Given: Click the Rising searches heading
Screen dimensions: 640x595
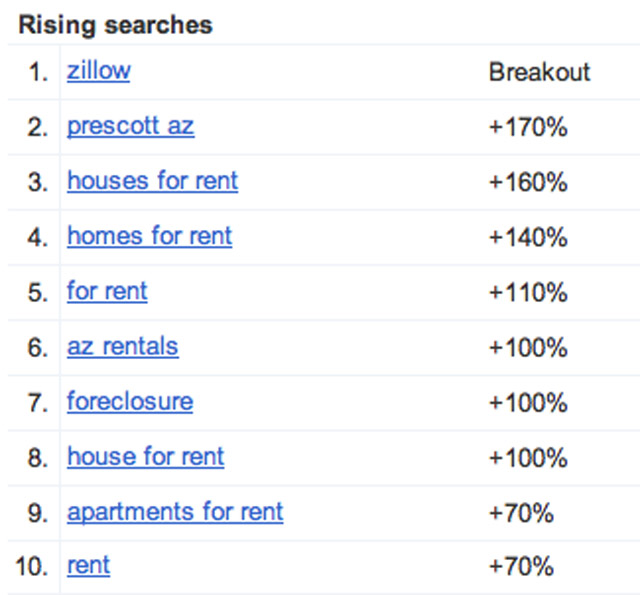Looking at the screenshot, I should click(116, 25).
